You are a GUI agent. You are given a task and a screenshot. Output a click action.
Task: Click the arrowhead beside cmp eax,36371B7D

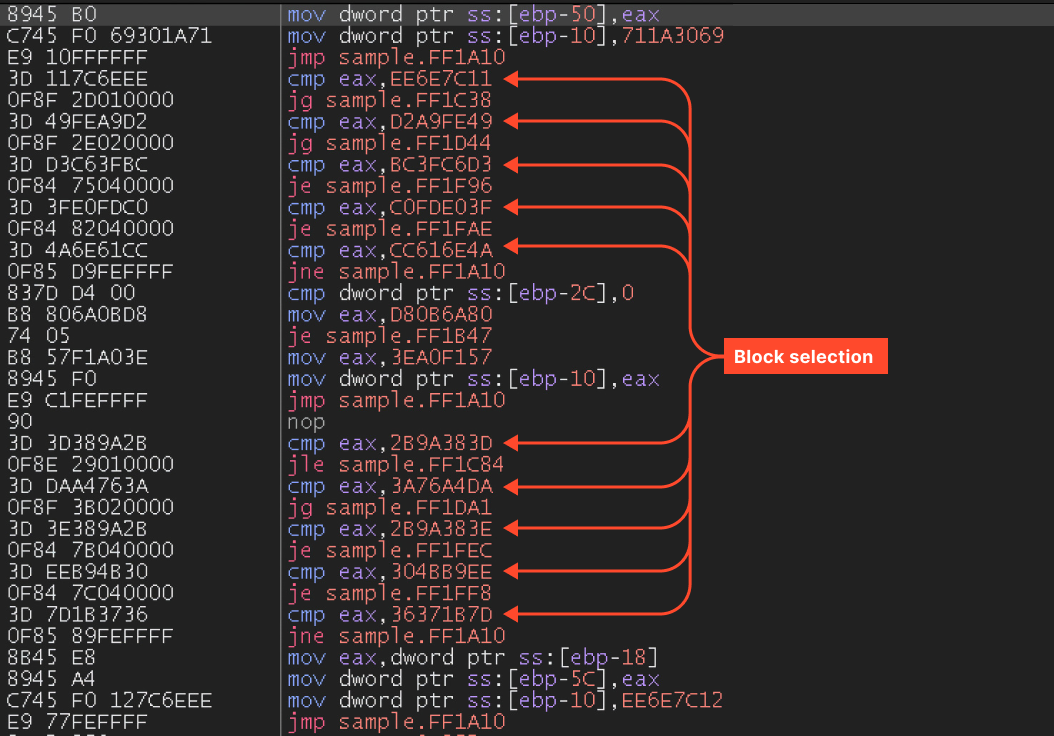512,614
